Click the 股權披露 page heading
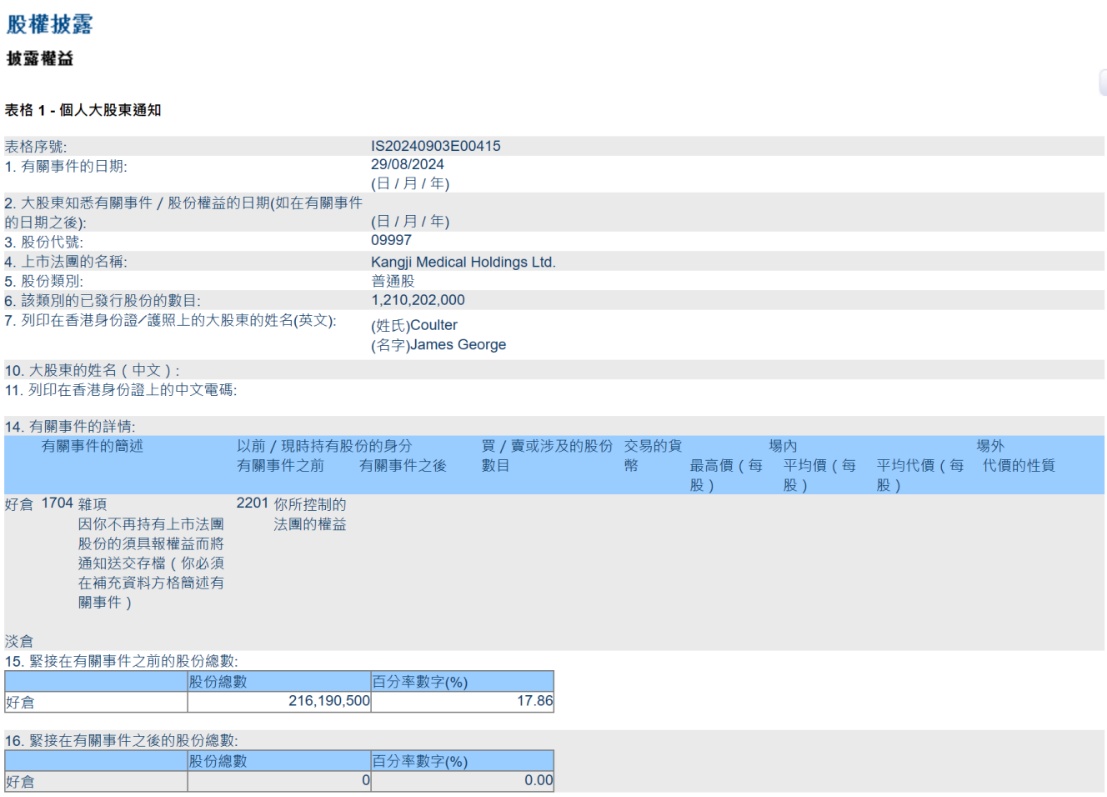This screenshot has height=797, width=1107. click(49, 24)
